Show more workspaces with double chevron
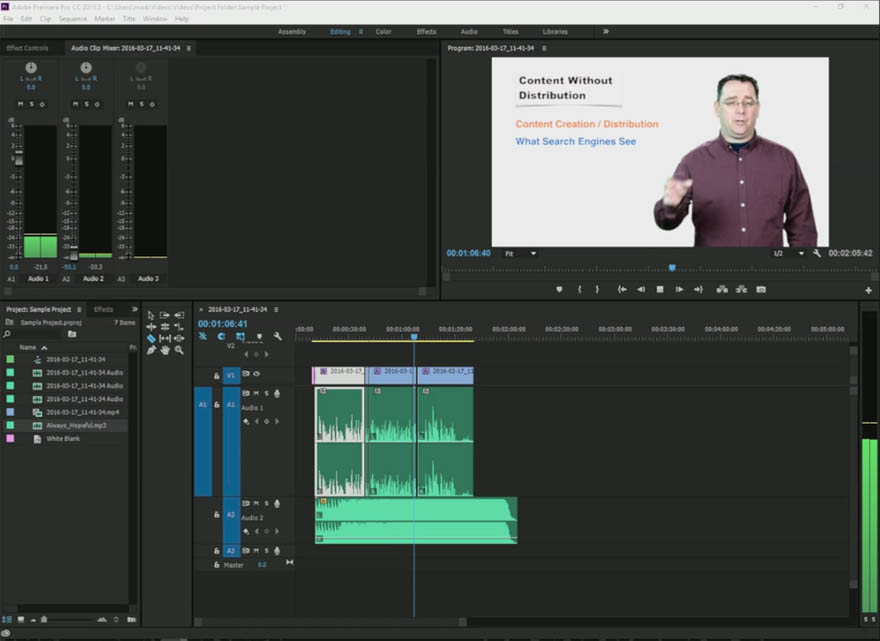880x641 pixels. tap(606, 31)
